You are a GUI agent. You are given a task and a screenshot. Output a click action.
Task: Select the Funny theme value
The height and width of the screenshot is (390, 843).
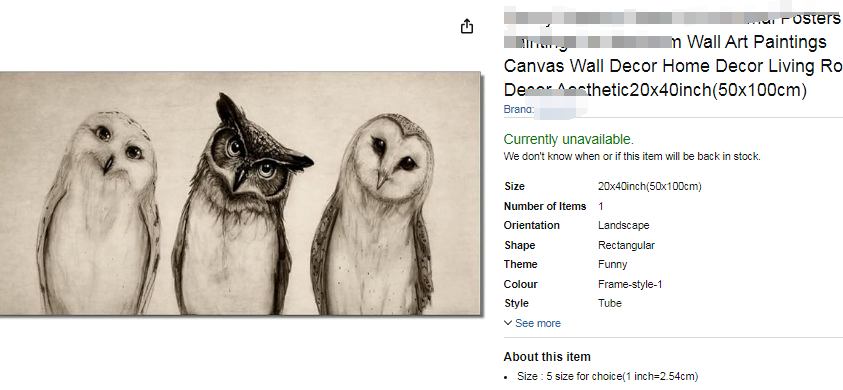612,265
